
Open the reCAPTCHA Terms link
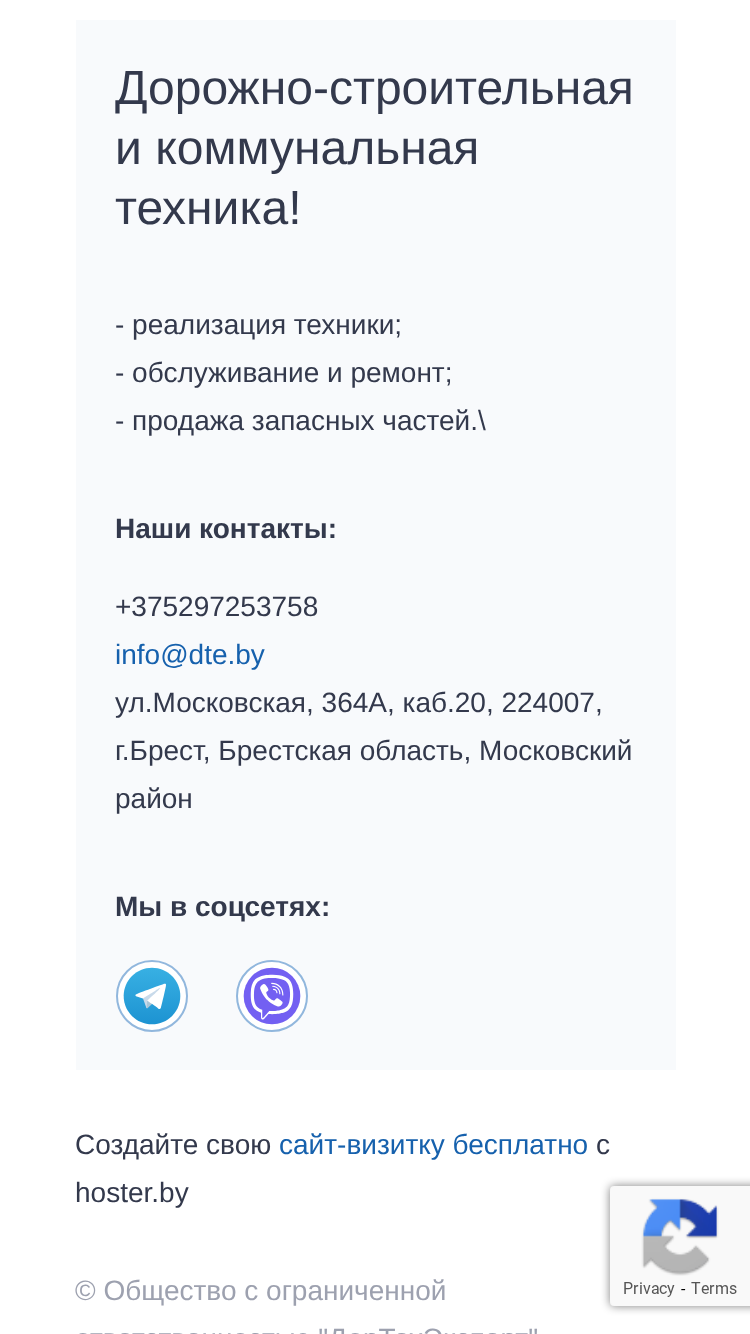(714, 1288)
